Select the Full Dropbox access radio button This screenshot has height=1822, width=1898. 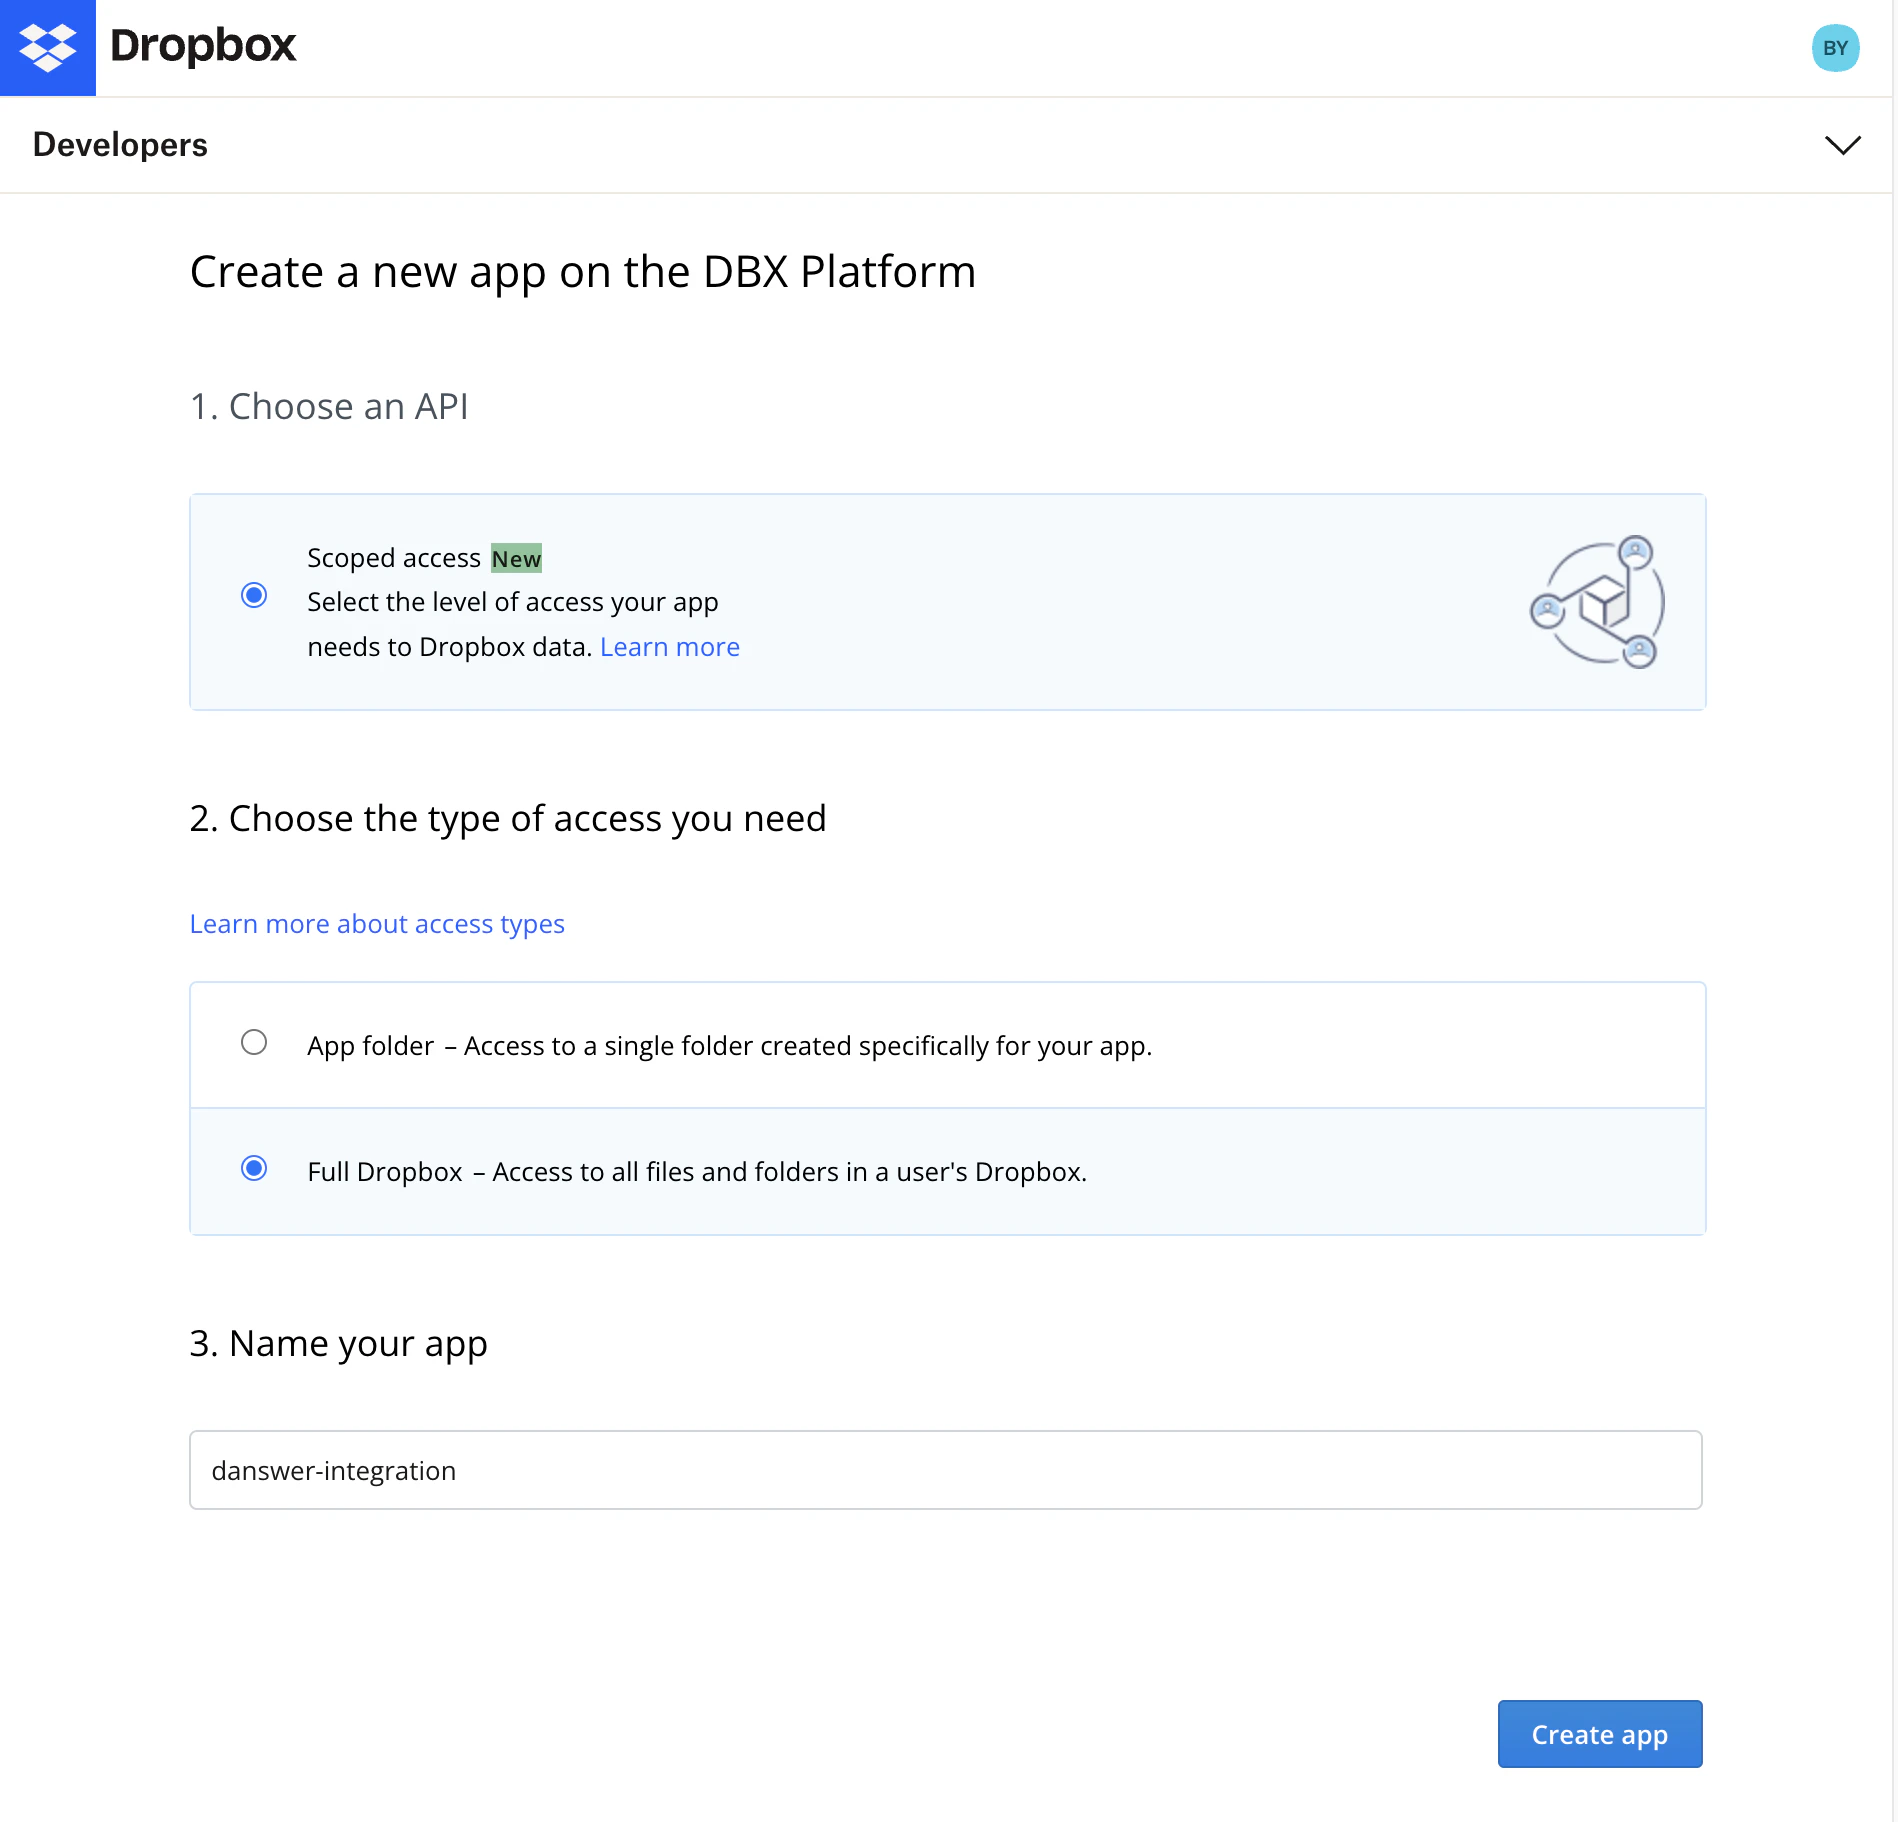click(255, 1168)
